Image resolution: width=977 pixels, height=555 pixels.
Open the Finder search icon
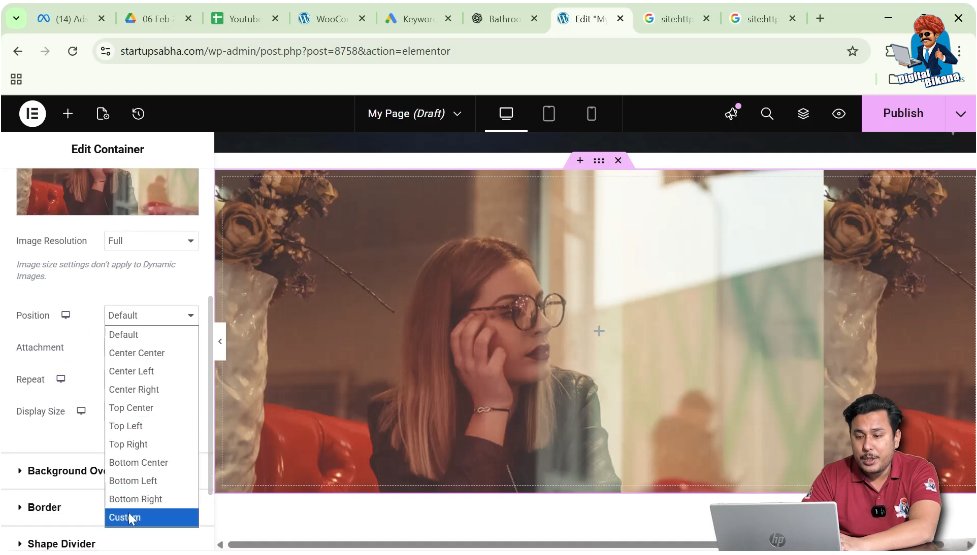(x=767, y=114)
